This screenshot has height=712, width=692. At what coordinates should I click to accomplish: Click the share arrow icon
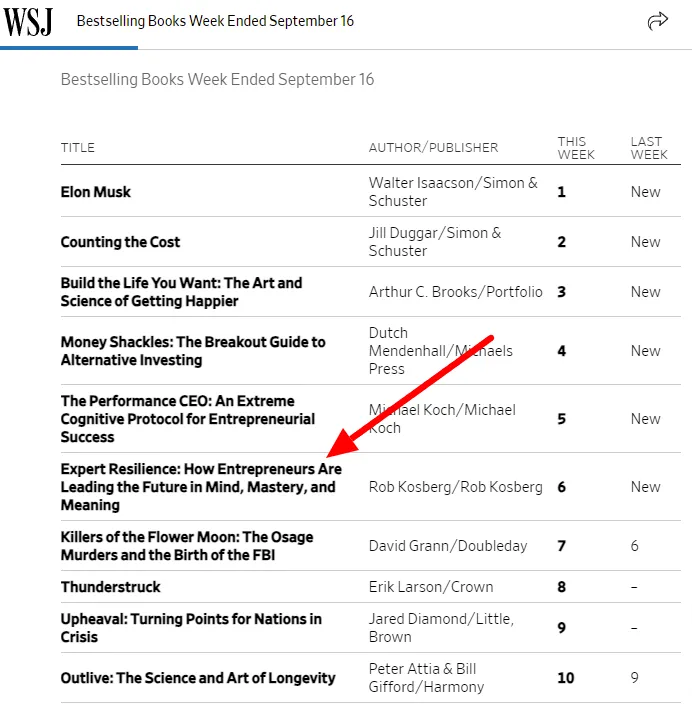(x=657, y=21)
